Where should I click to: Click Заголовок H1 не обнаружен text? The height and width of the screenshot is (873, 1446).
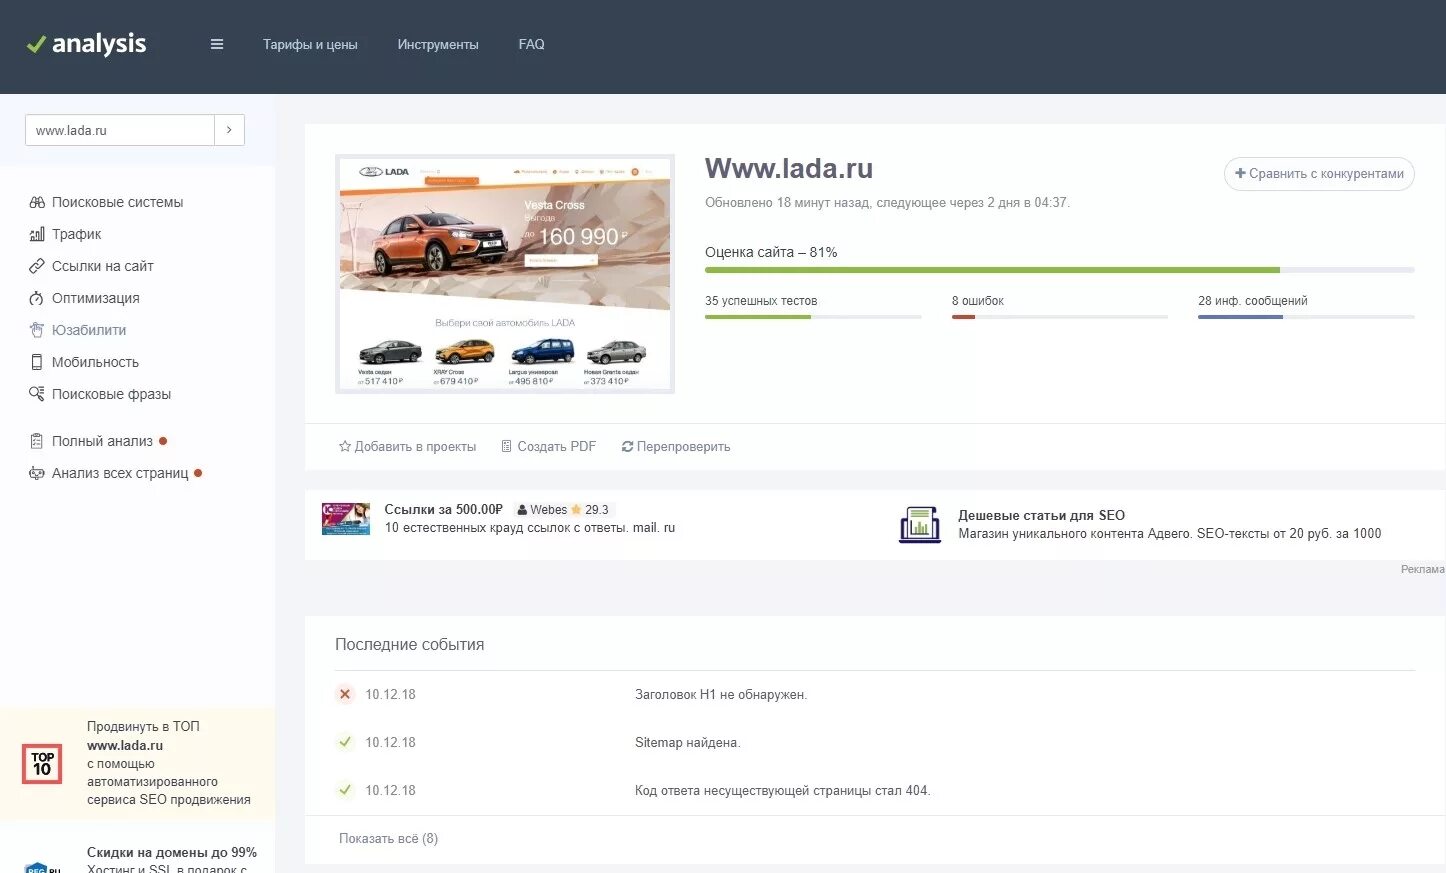[x=721, y=695]
